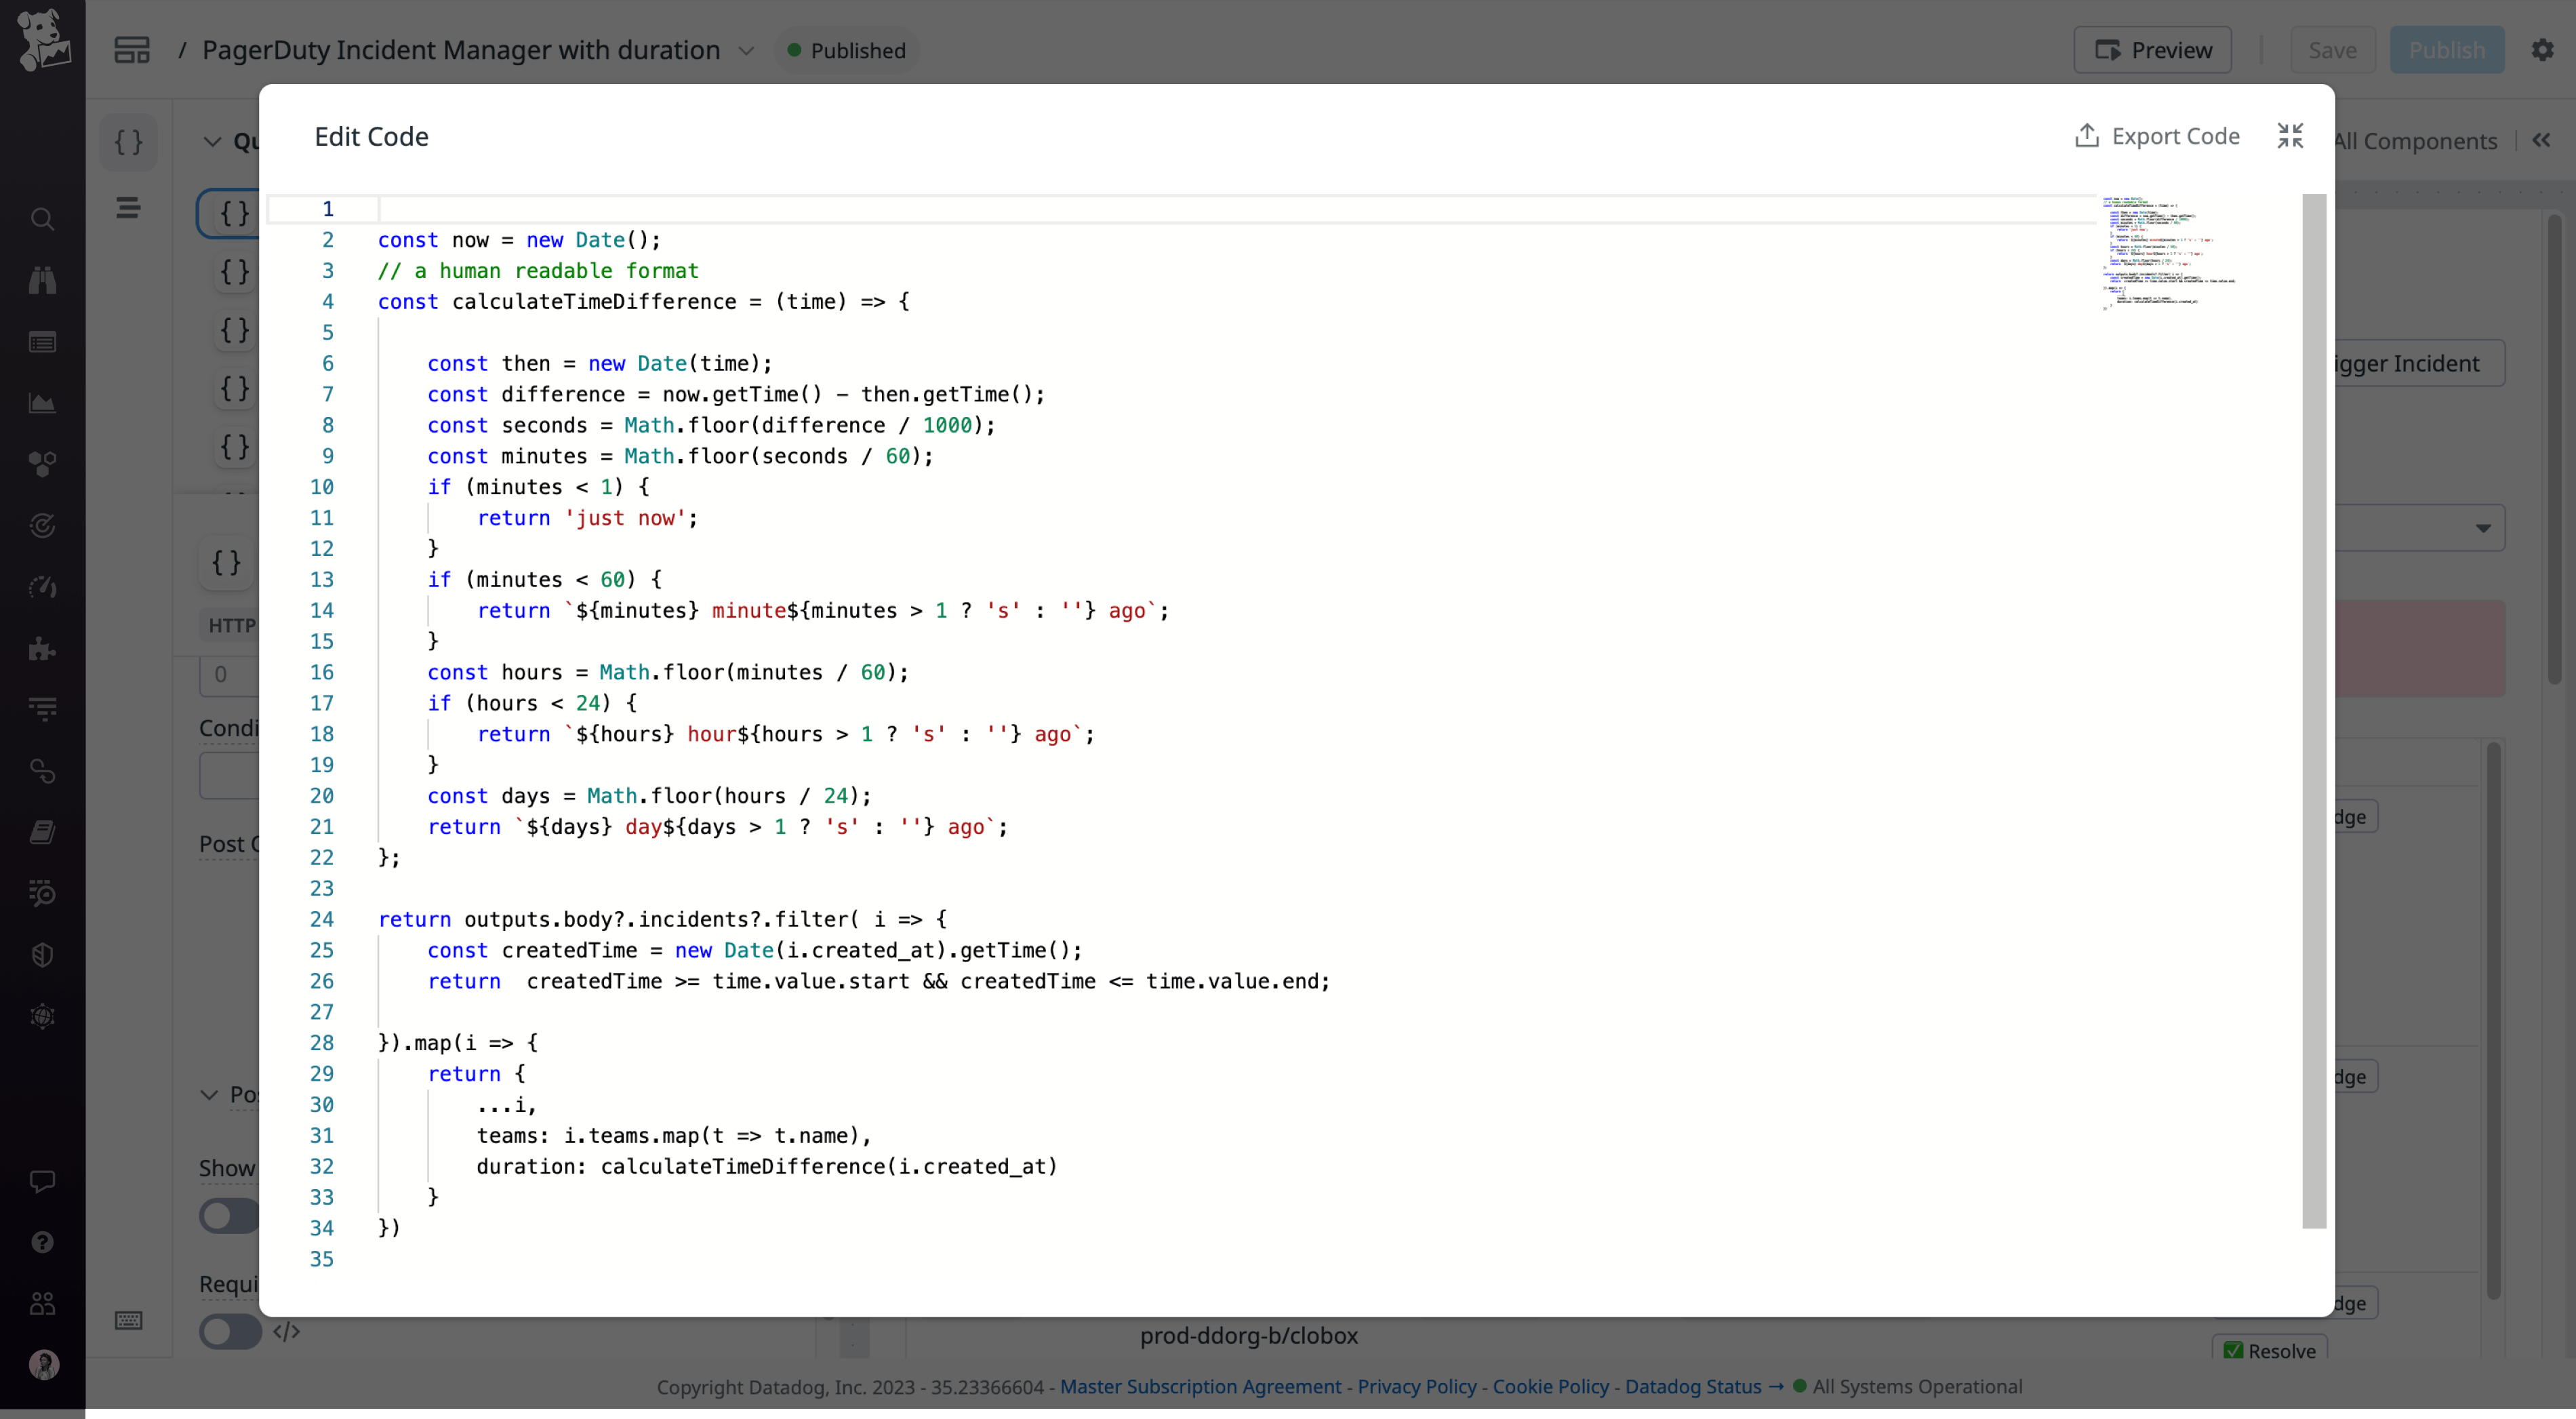
Task: Select the Watchdog binoculars icon in sidebar
Action: click(x=43, y=279)
